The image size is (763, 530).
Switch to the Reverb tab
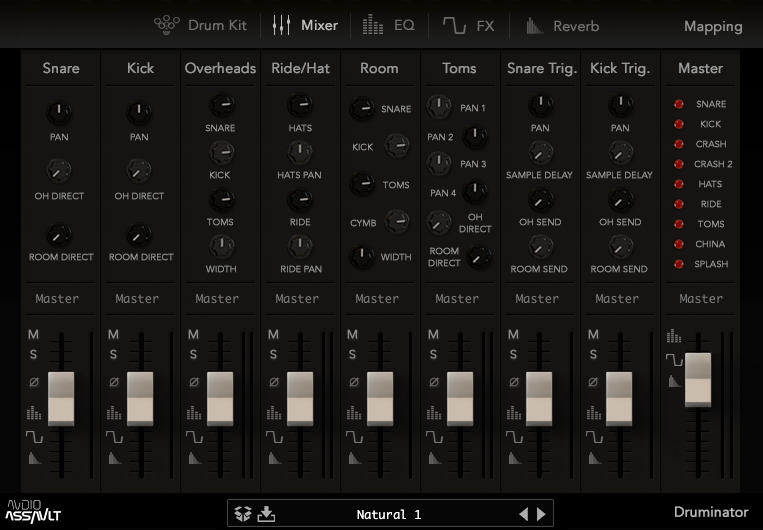pos(563,25)
